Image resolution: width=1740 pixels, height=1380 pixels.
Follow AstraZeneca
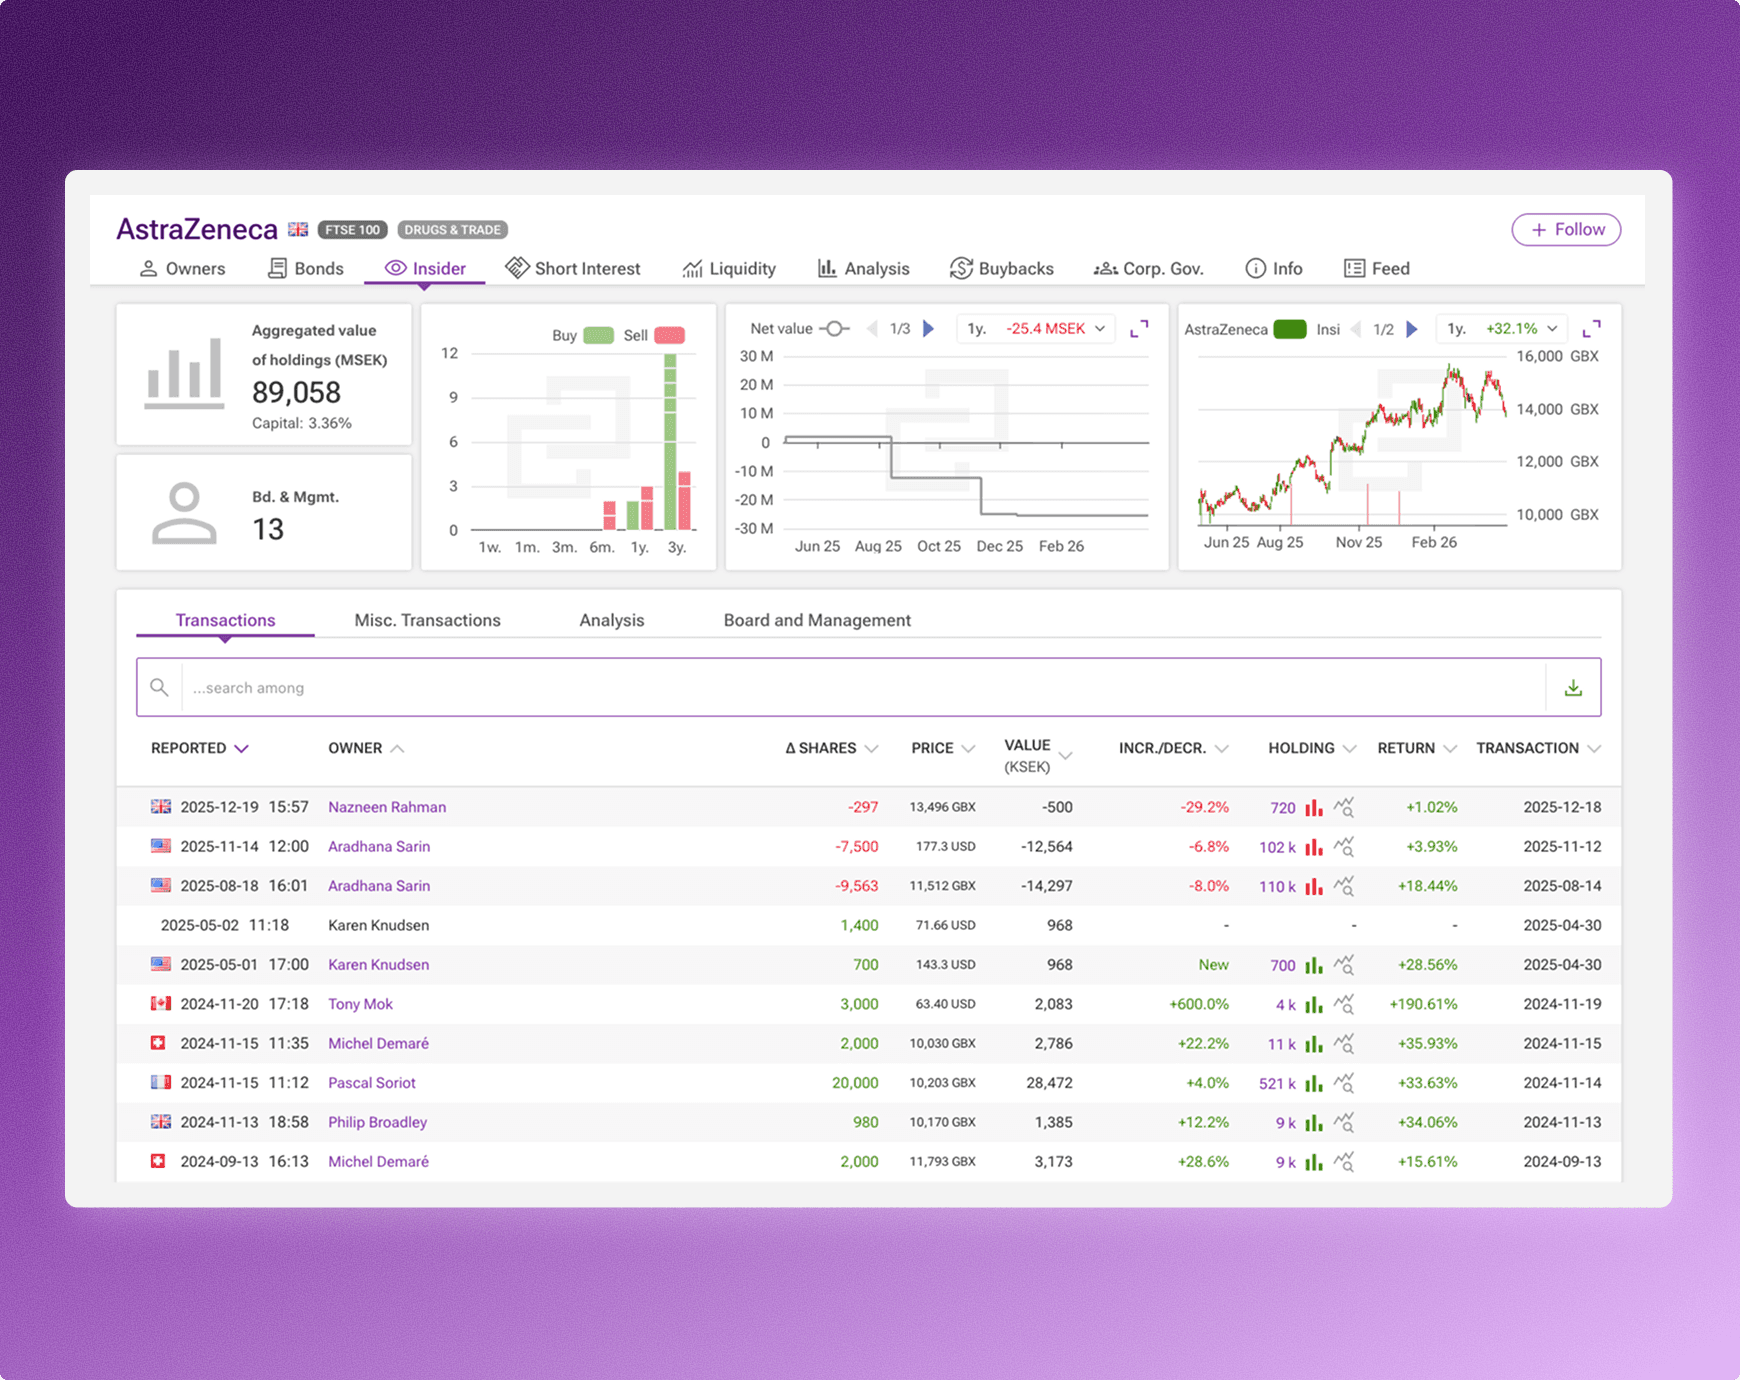click(x=1566, y=229)
